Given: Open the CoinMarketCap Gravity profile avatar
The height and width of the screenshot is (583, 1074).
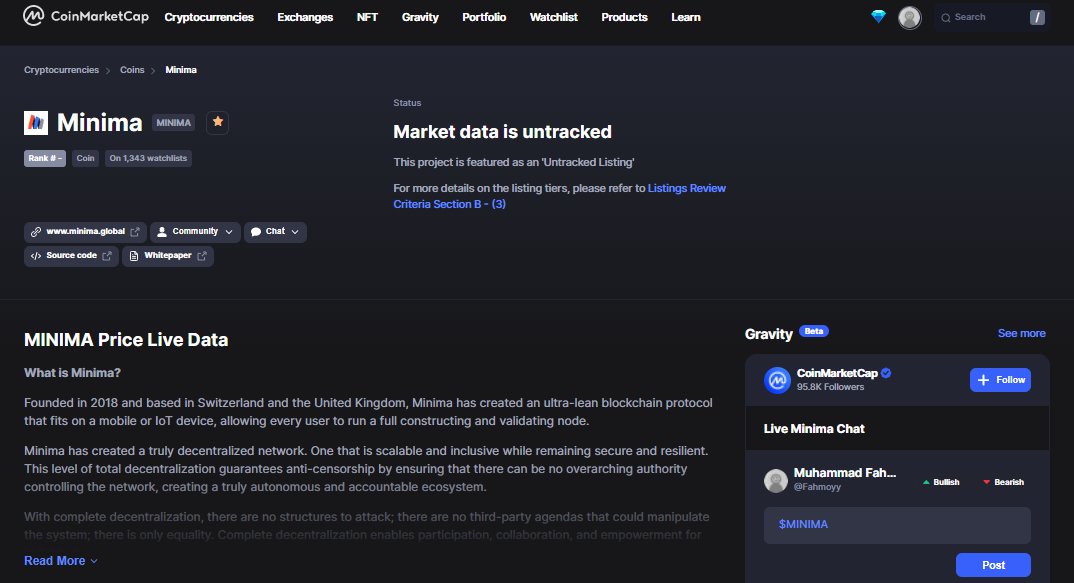Looking at the screenshot, I should (777, 380).
